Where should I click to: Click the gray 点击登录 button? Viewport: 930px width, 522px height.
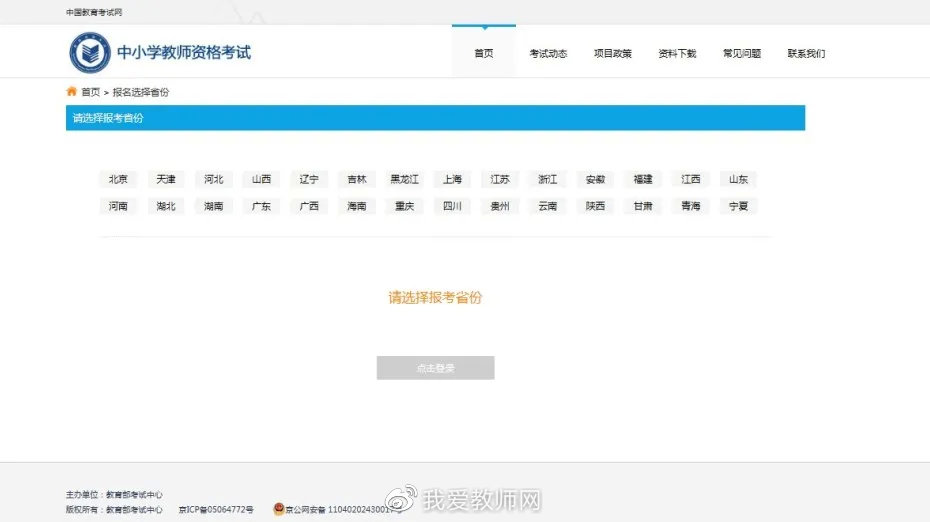tap(435, 368)
